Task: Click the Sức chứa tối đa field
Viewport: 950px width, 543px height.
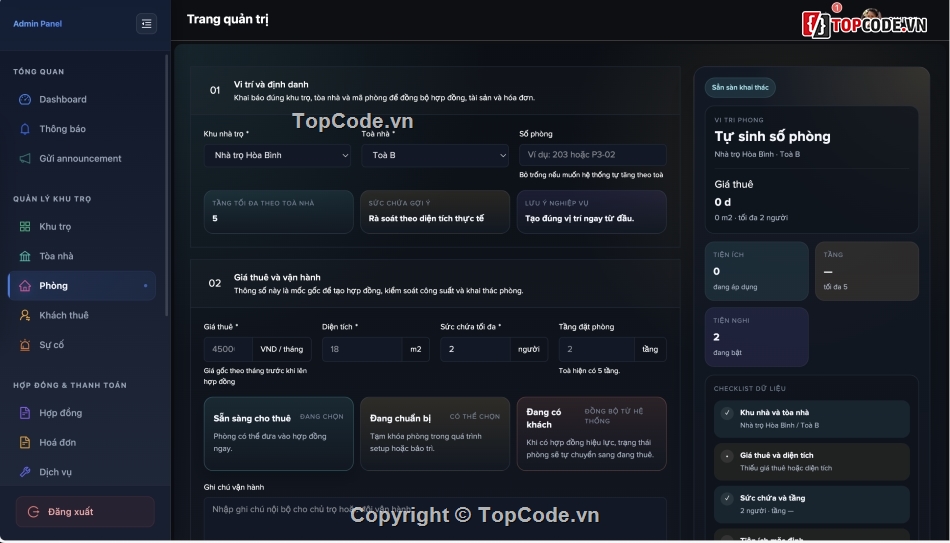Action: point(475,350)
